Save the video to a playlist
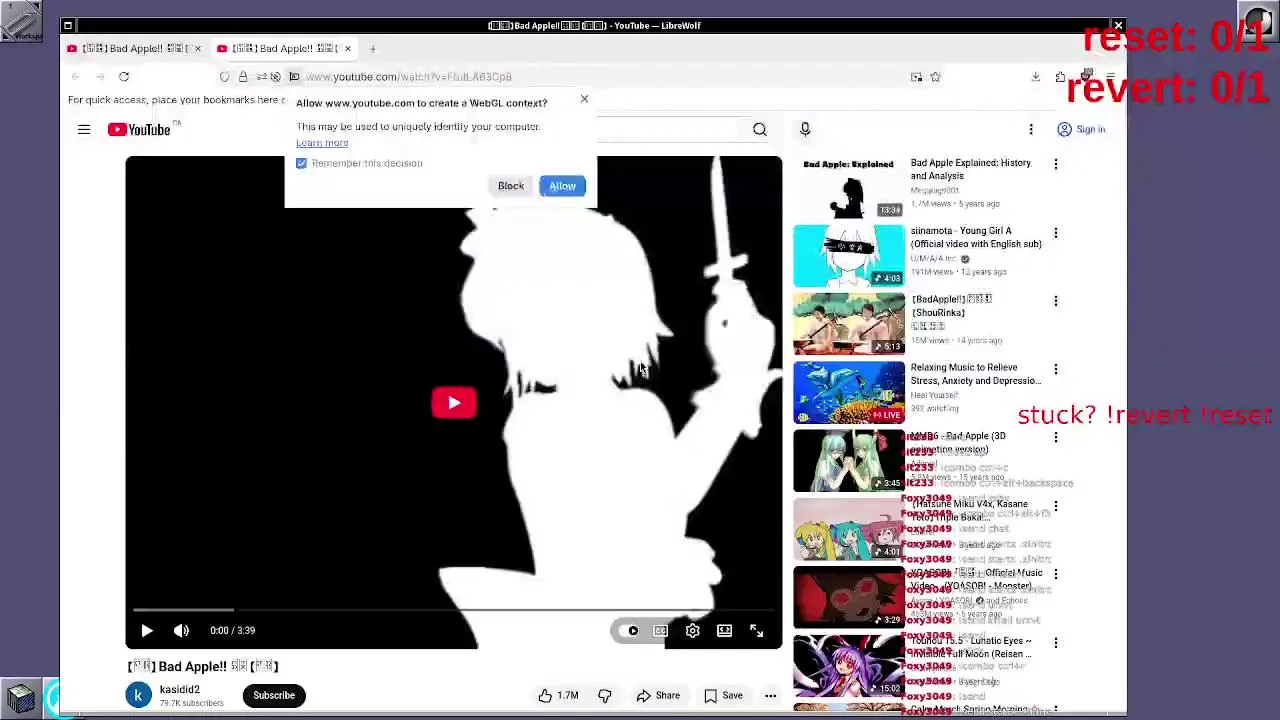 724,696
